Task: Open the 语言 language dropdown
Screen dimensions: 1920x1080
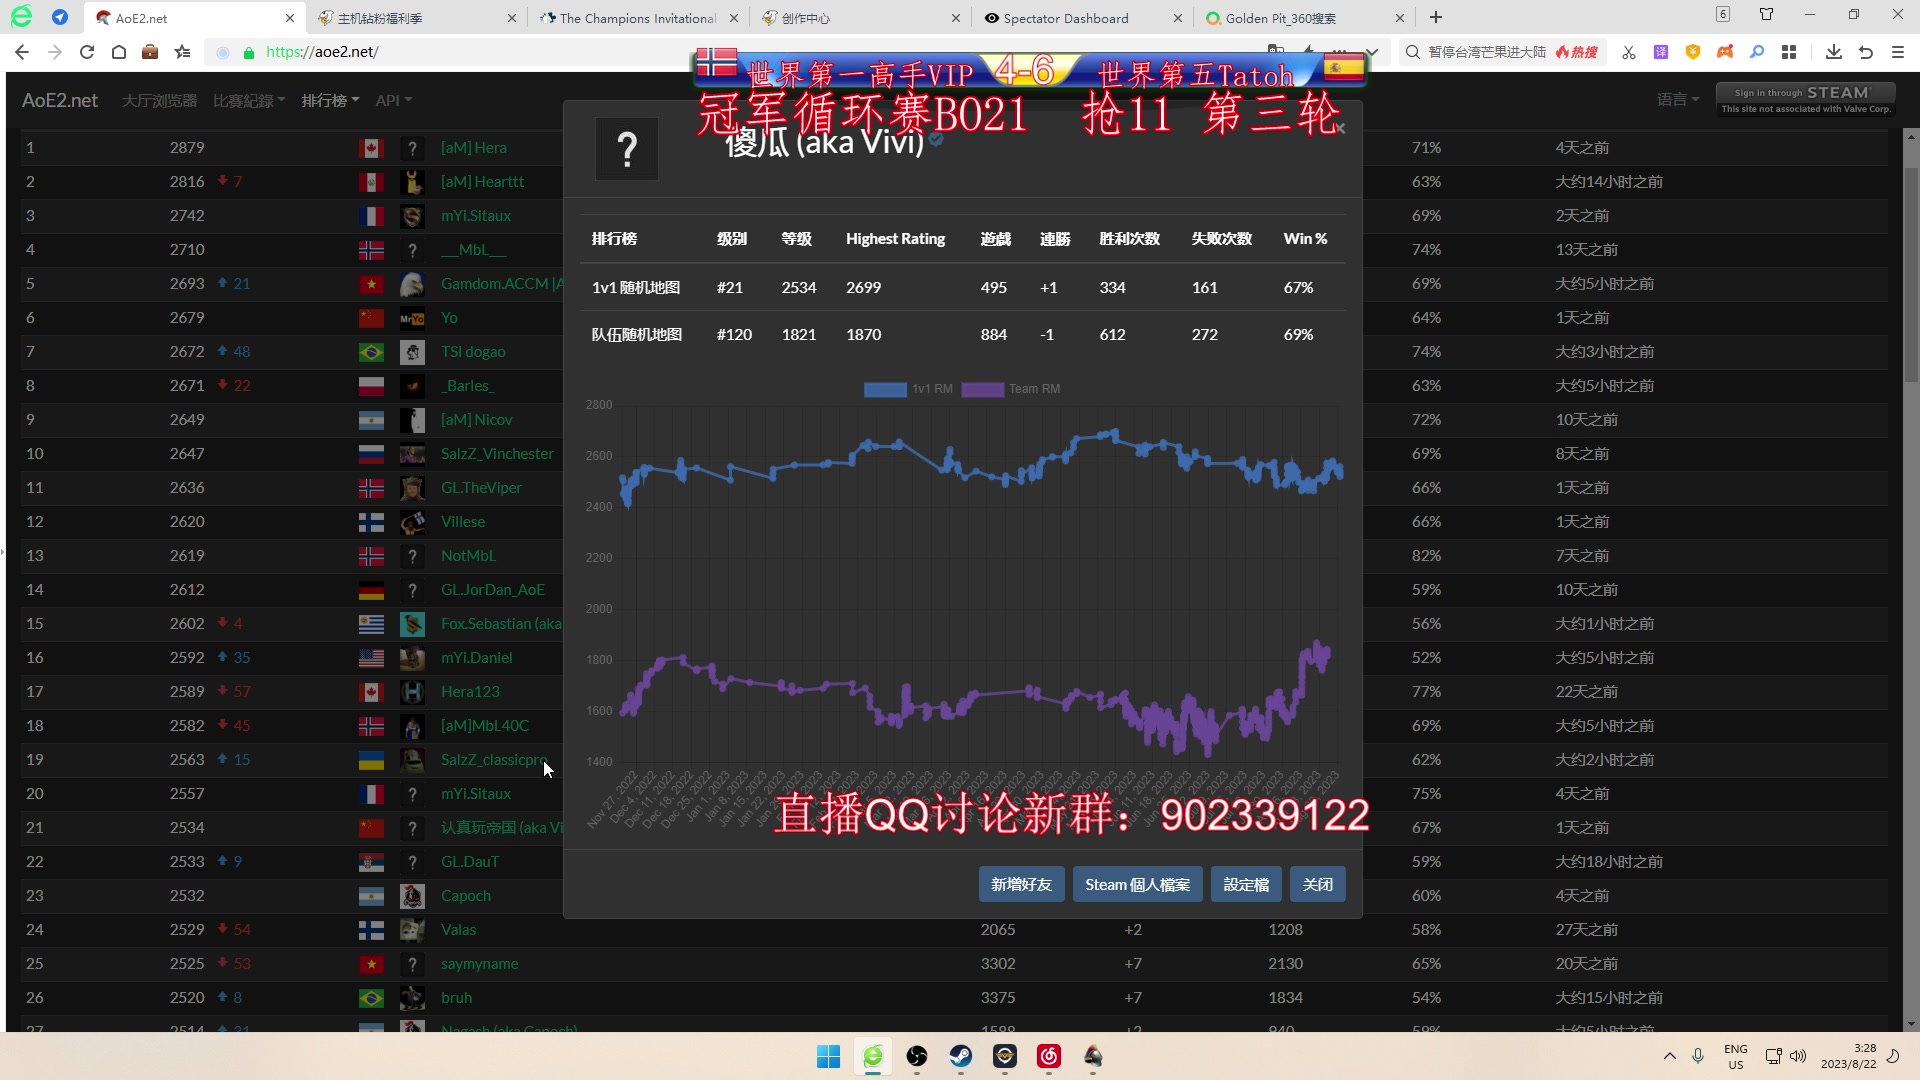Action: click(x=1678, y=99)
